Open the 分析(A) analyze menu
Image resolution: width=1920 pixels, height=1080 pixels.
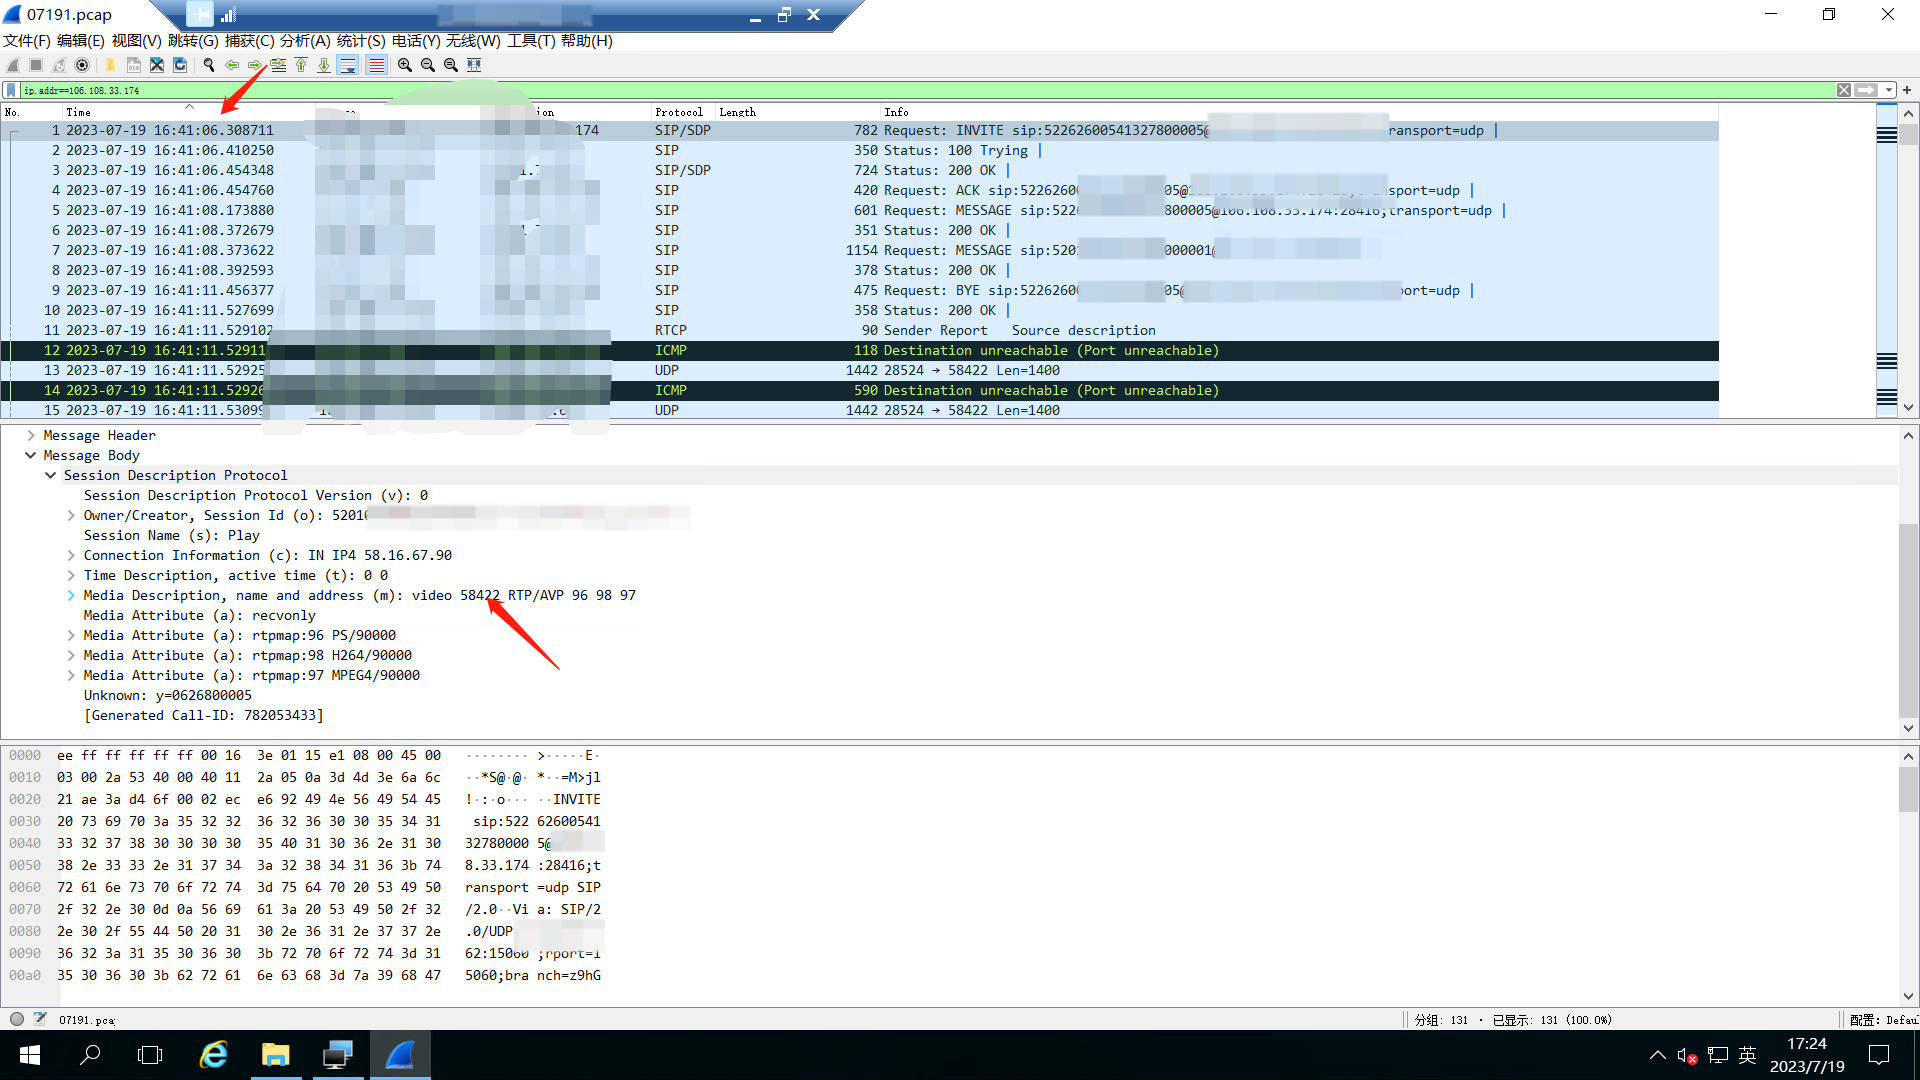click(x=304, y=41)
